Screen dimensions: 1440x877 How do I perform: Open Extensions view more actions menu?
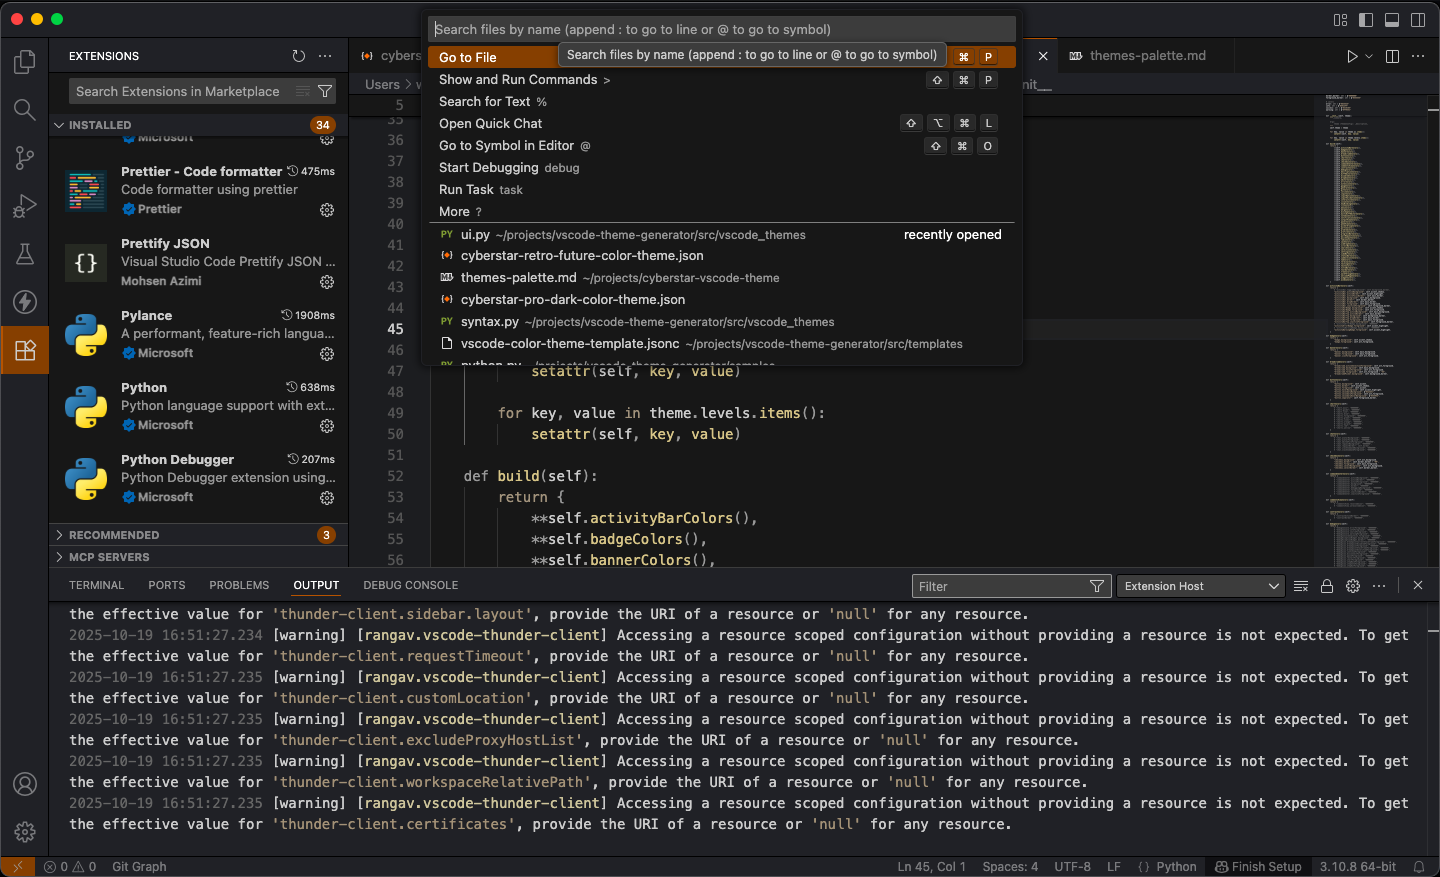(x=325, y=56)
